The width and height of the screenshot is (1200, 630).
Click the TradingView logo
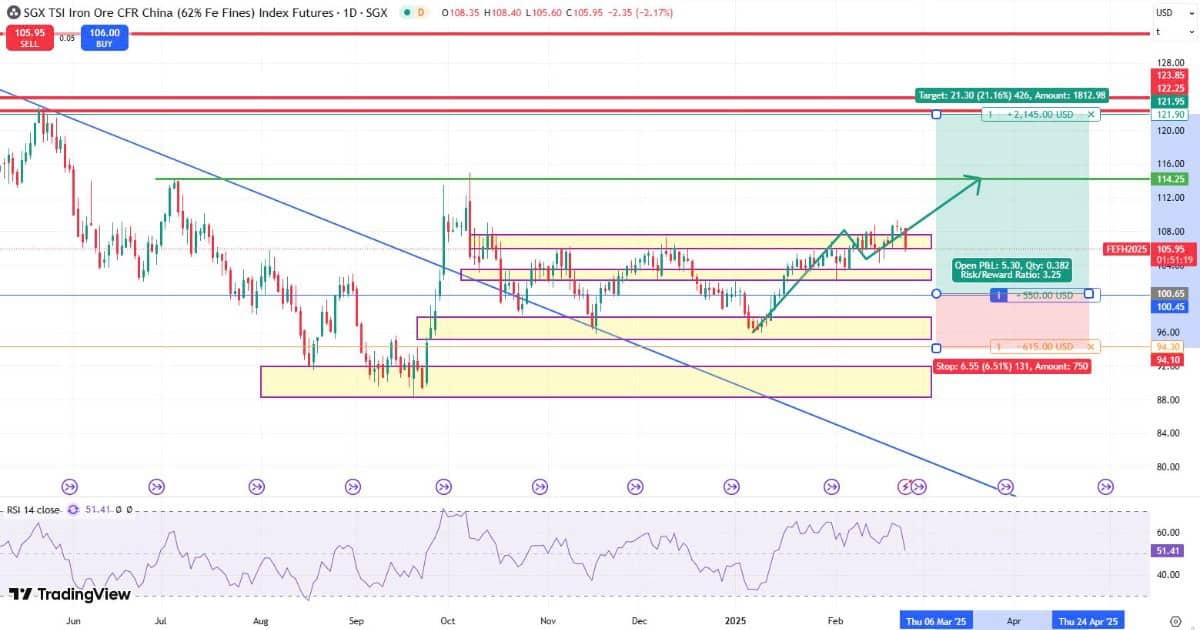coord(70,594)
